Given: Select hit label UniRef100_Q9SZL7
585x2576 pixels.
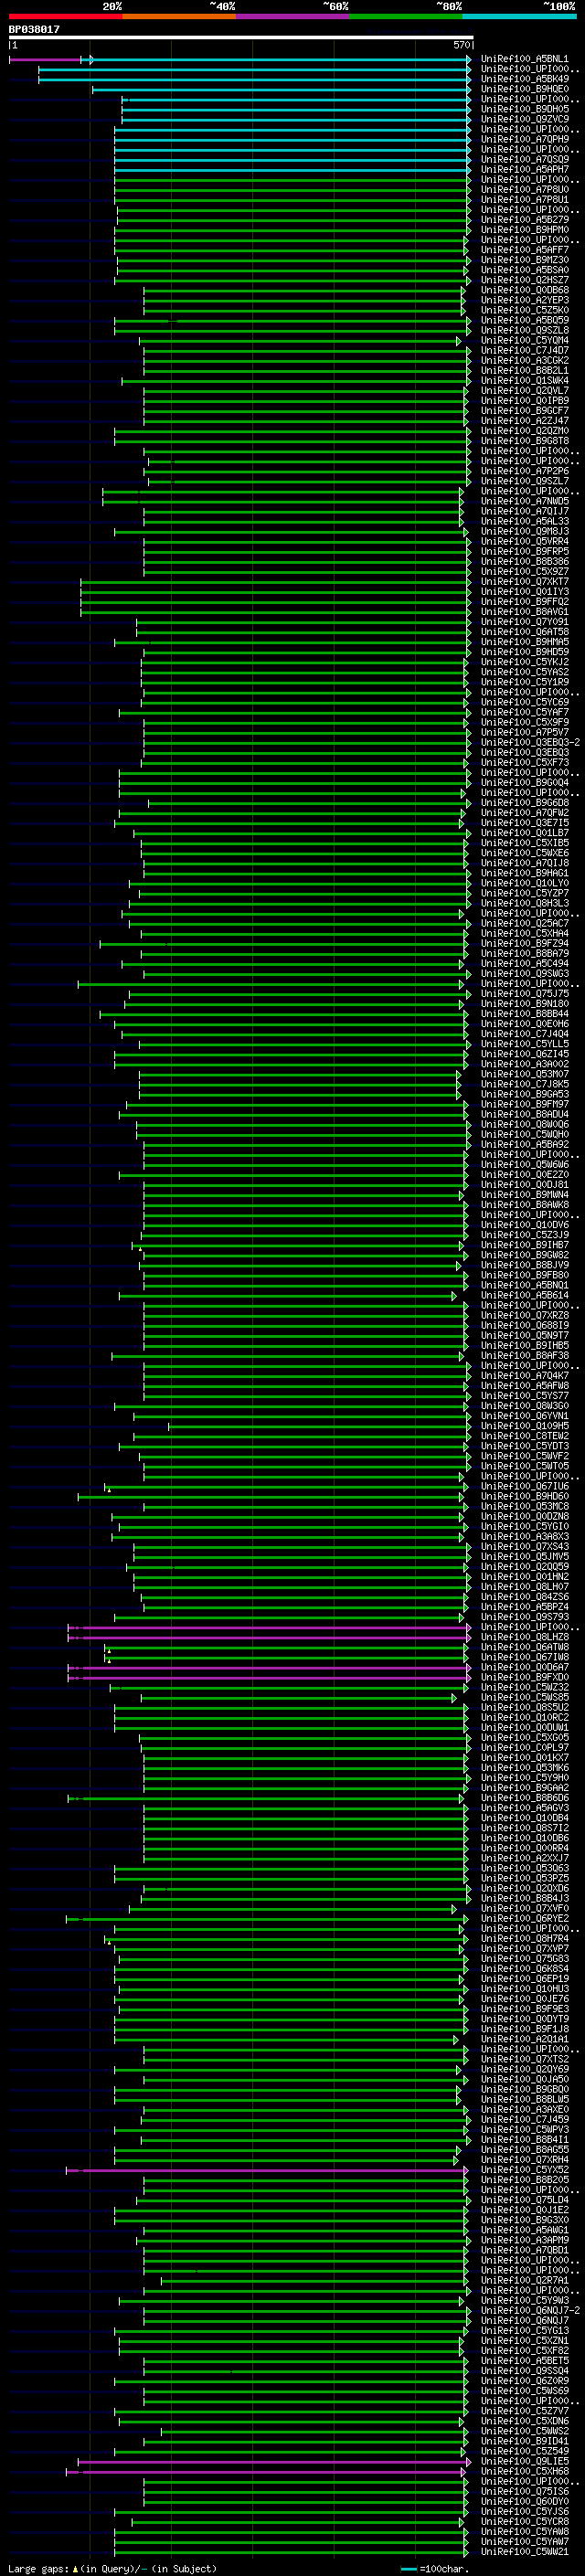Looking at the screenshot, I should coord(524,482).
